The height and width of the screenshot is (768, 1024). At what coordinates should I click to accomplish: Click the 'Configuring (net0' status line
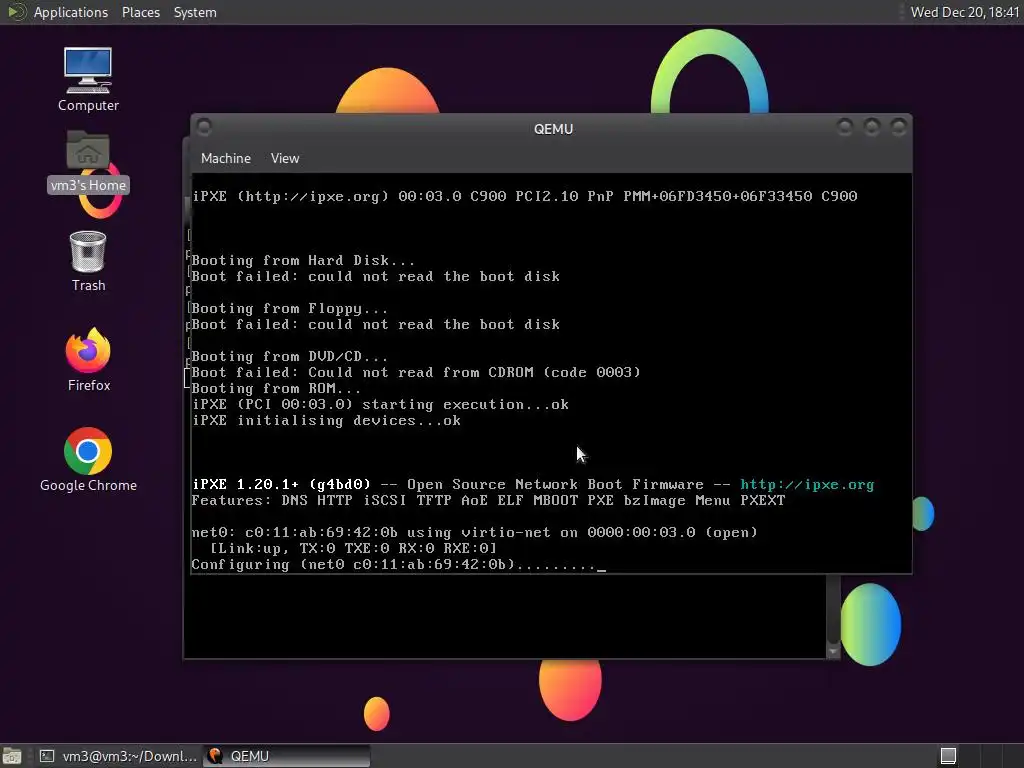(x=398, y=565)
